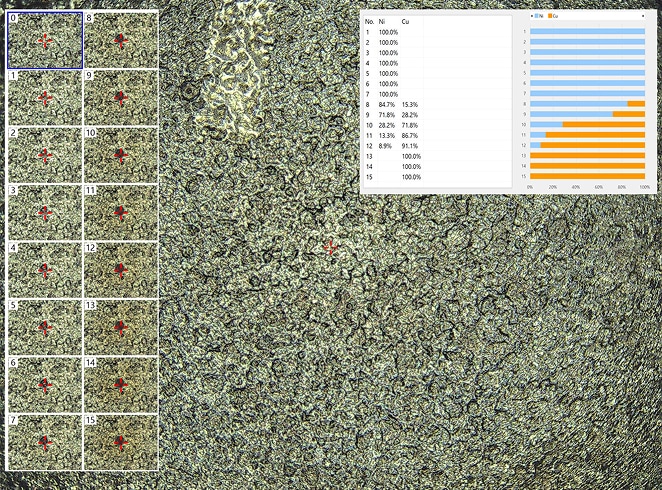
Task: Select table row 12 with 91.1% Cu
Action: click(390, 146)
